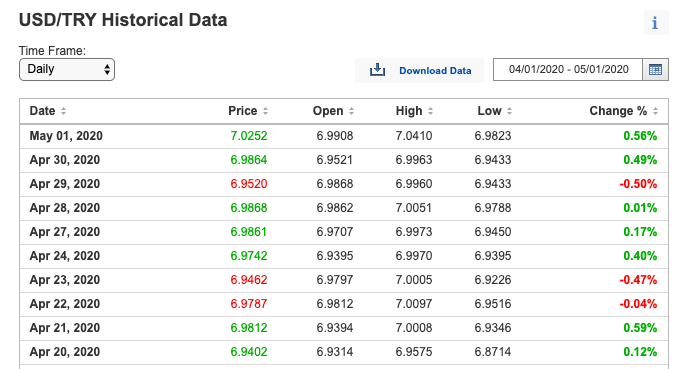Select the 04/01/2020 - 05/01/2020 date range field
685x369 pixels.
568,69
